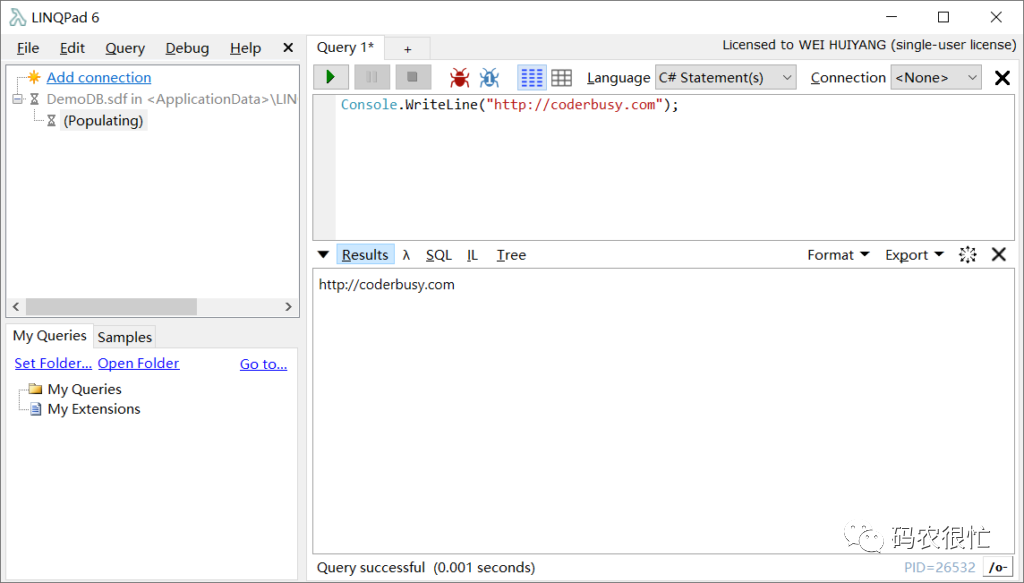This screenshot has height=583, width=1024.
Task: Click the hourglass icon beside DemoDB.sdf
Action: click(x=35, y=99)
